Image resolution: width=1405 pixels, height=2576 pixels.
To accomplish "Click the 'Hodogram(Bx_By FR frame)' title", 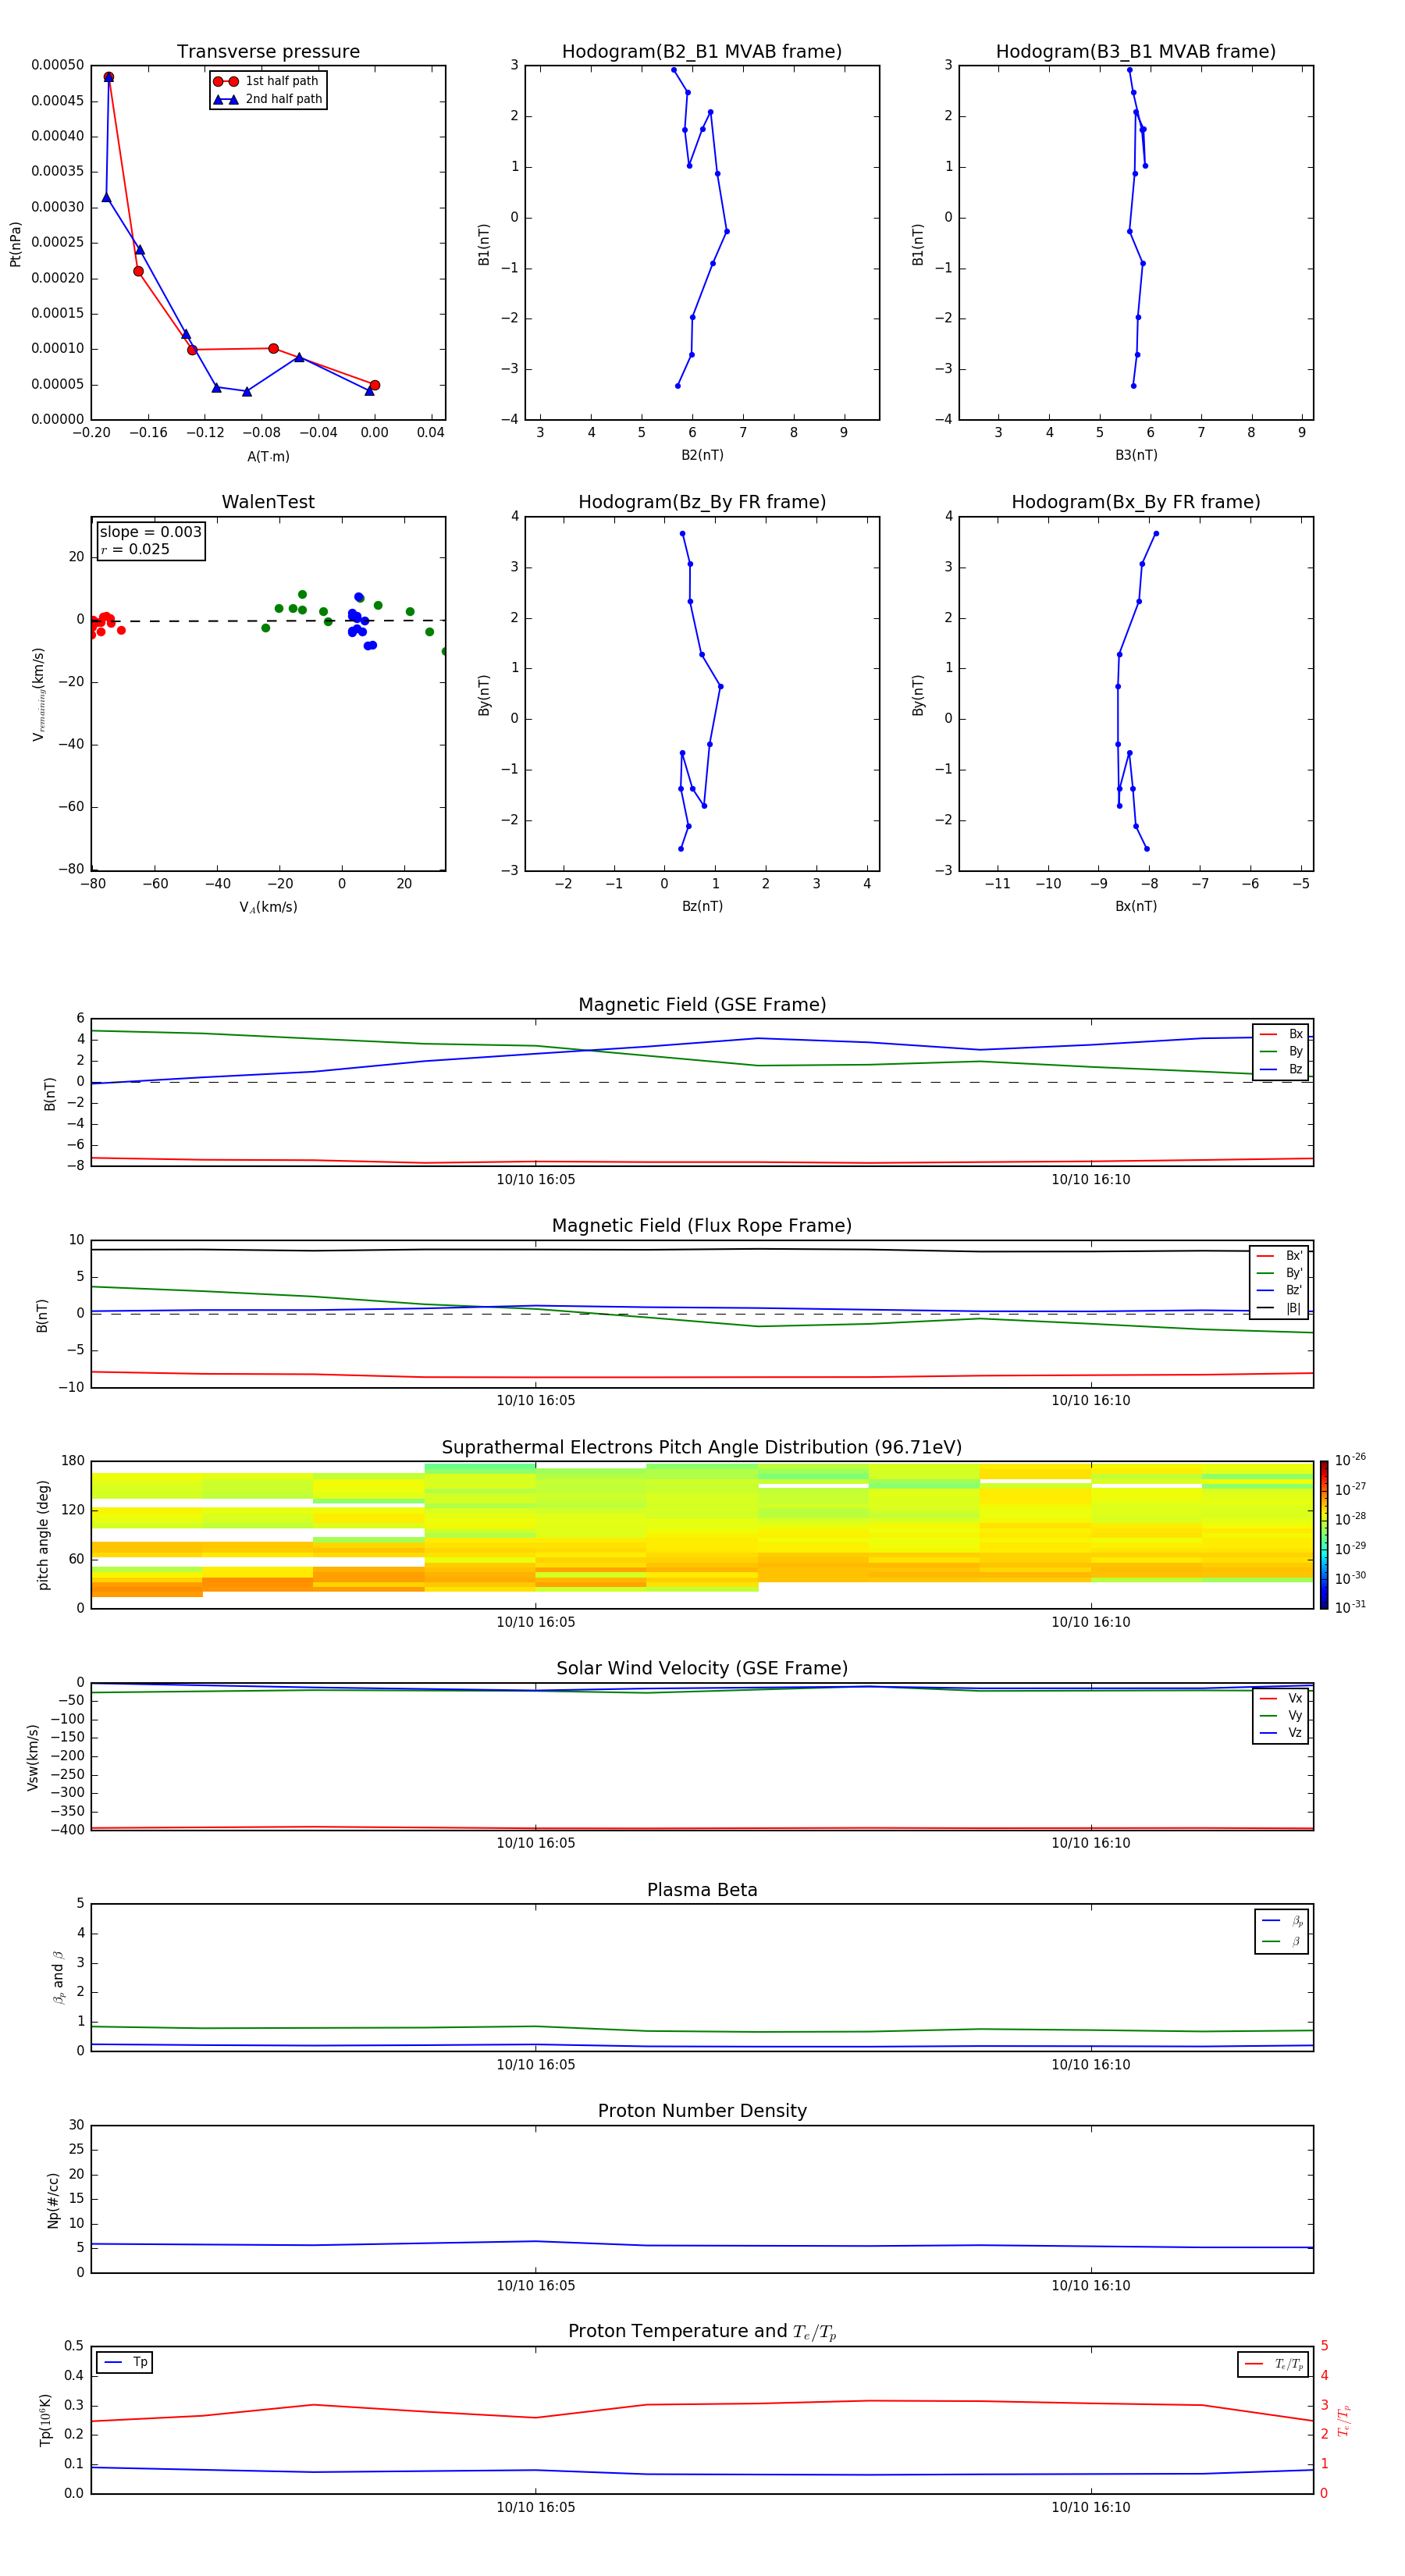I will point(1135,502).
